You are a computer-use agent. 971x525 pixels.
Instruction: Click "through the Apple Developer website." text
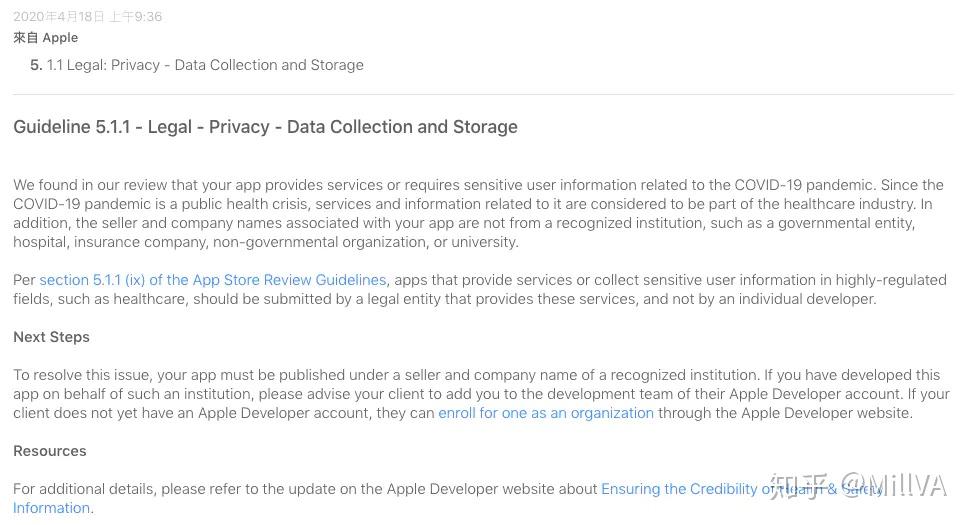pyautogui.click(x=785, y=413)
